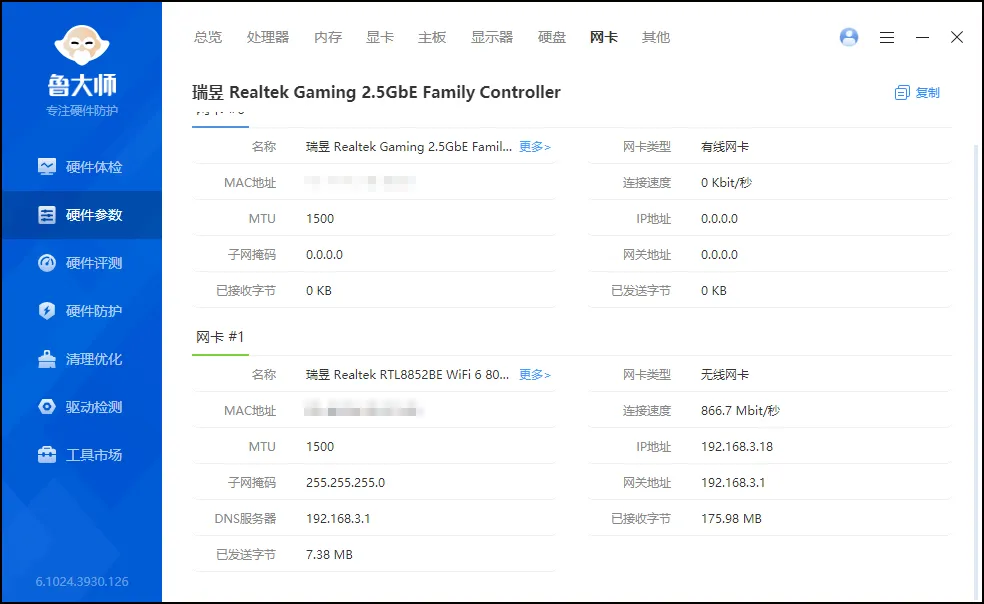Open the 清理优化 broom icon

coord(47,359)
